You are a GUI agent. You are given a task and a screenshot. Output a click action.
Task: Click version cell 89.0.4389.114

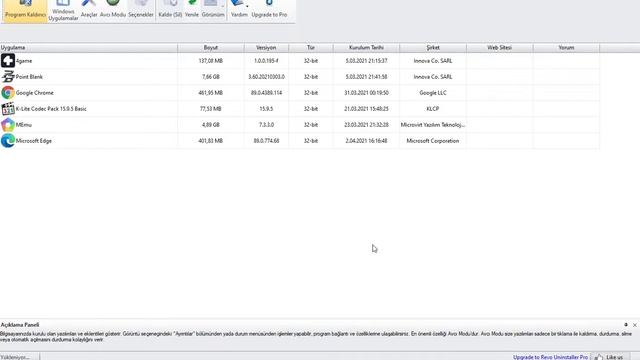click(x=266, y=93)
